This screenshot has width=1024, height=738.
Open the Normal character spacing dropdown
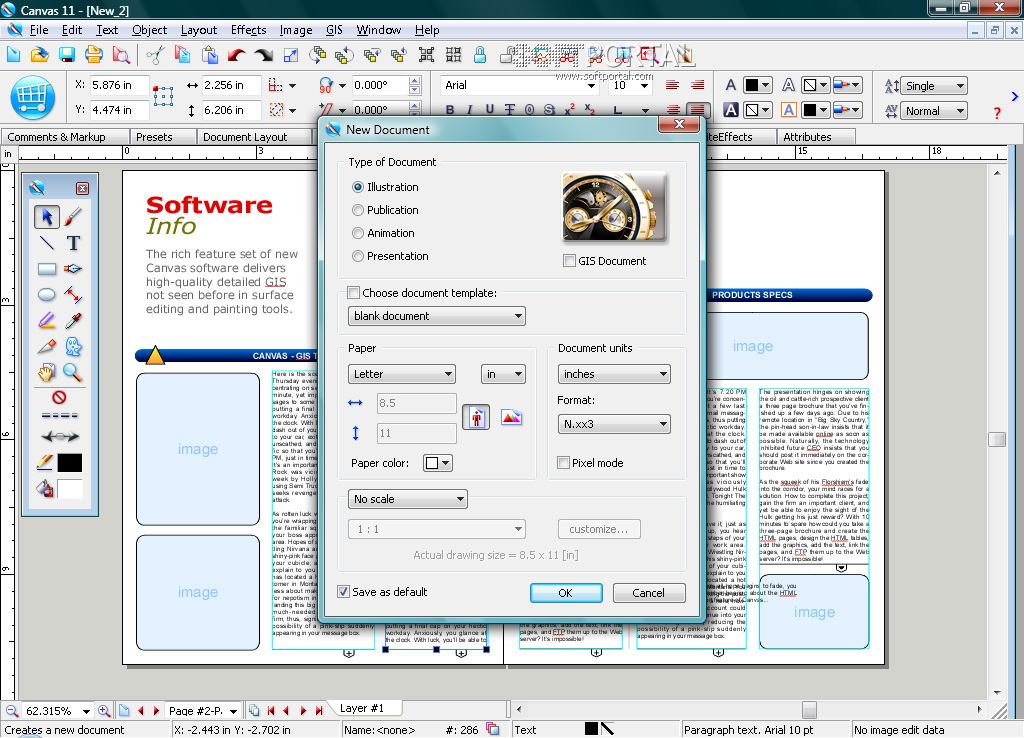934,111
